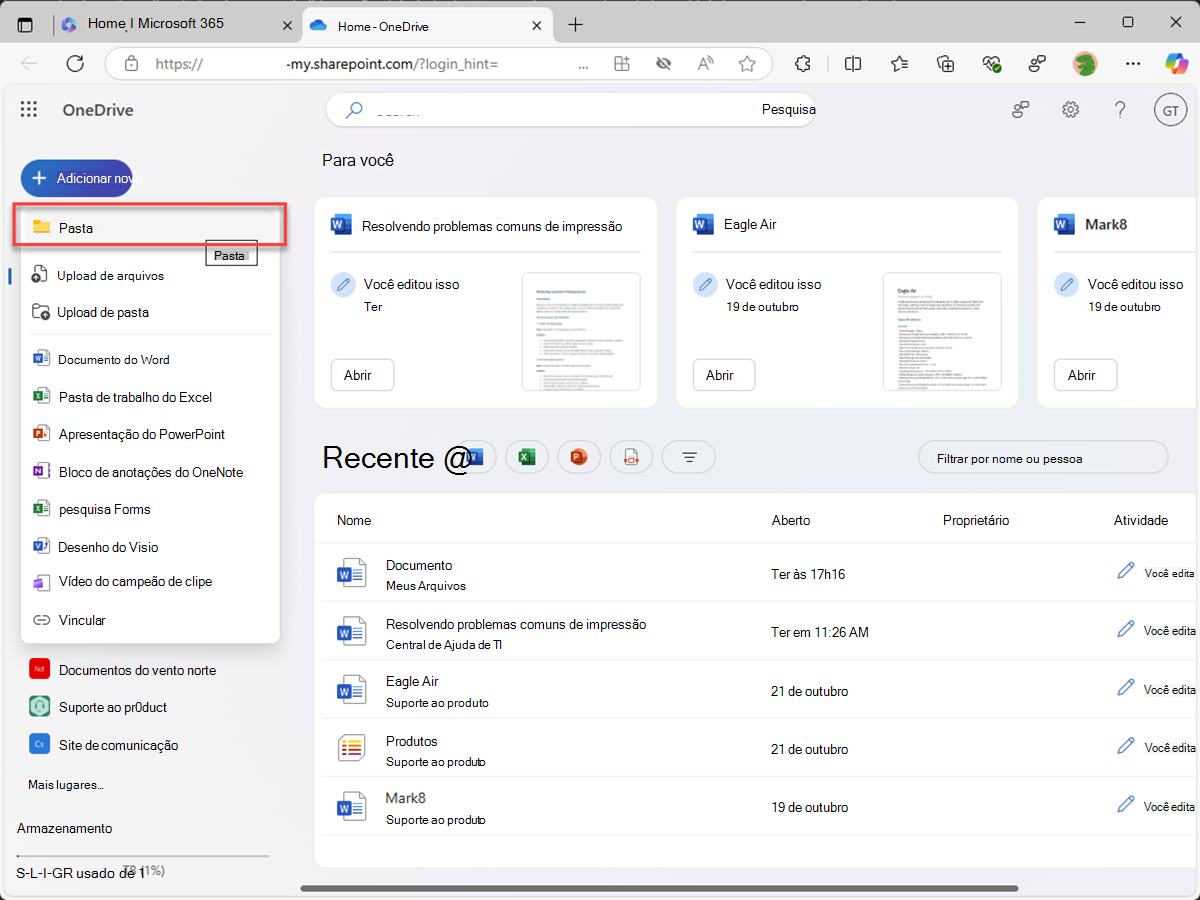This screenshot has width=1200, height=900.
Task: Open OneDrive settings gear
Action: point(1070,110)
